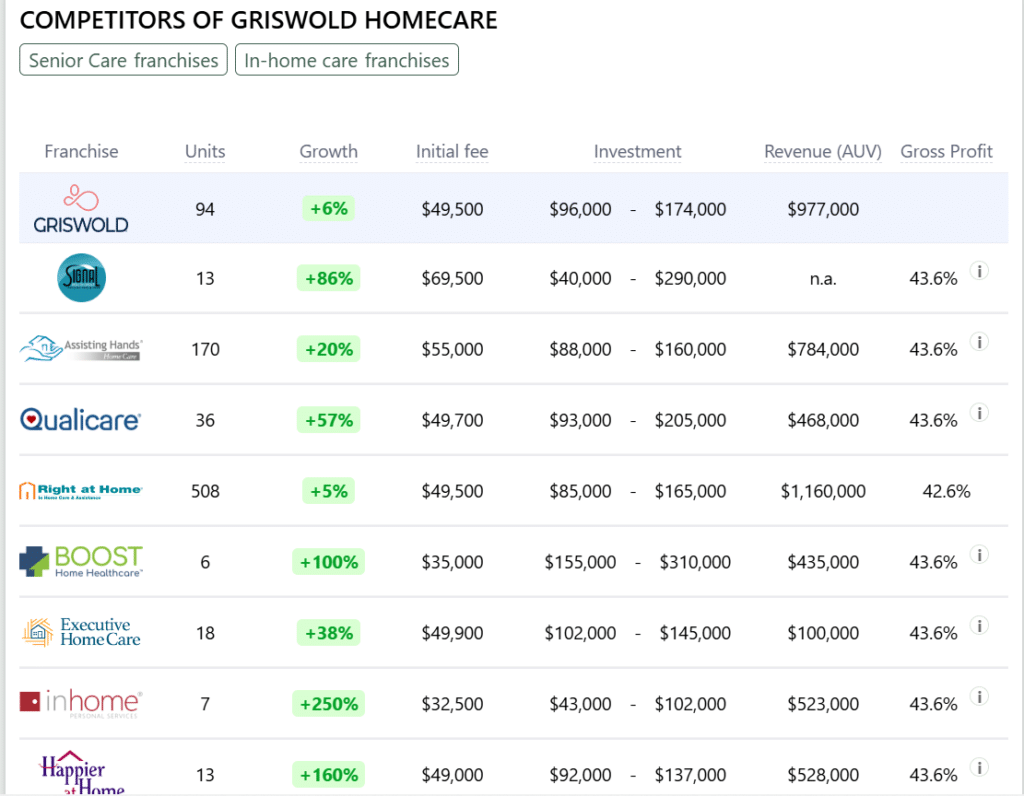This screenshot has height=796, width=1024.
Task: Sort by the Revenue (AUV) column header
Action: pos(823,151)
